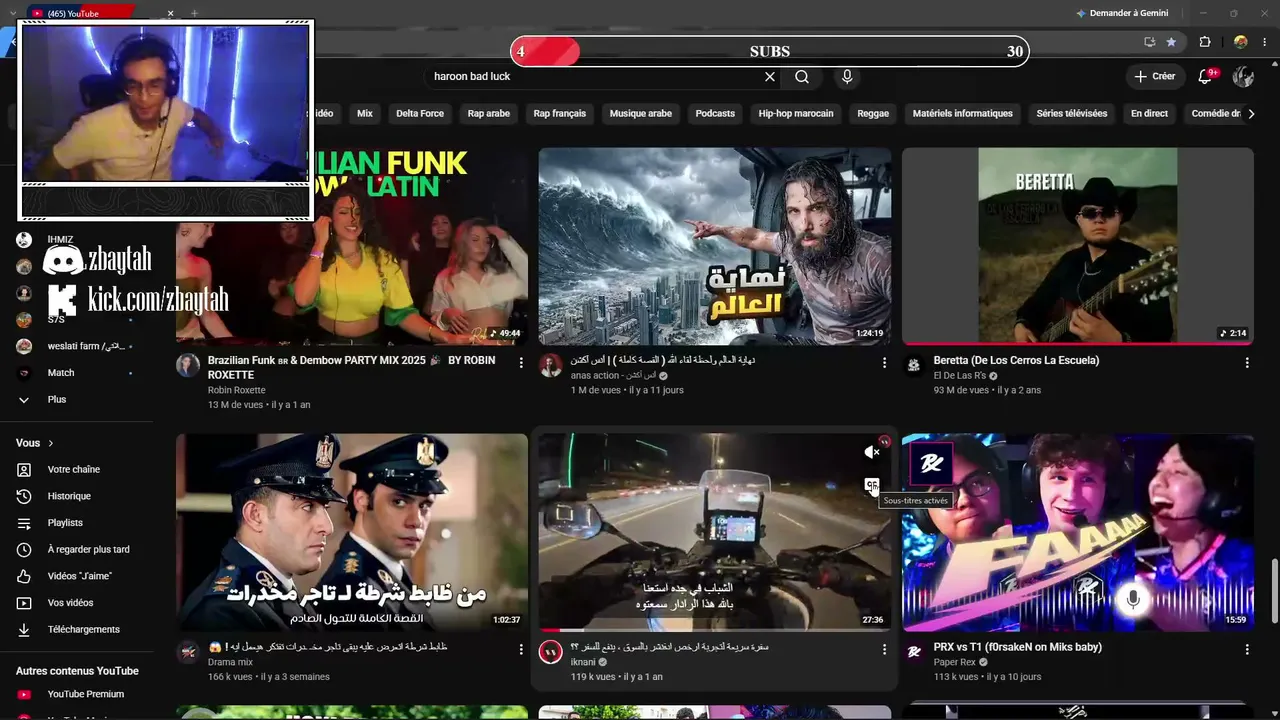Click the Créer button
This screenshot has width=1280, height=720.
[x=1155, y=77]
